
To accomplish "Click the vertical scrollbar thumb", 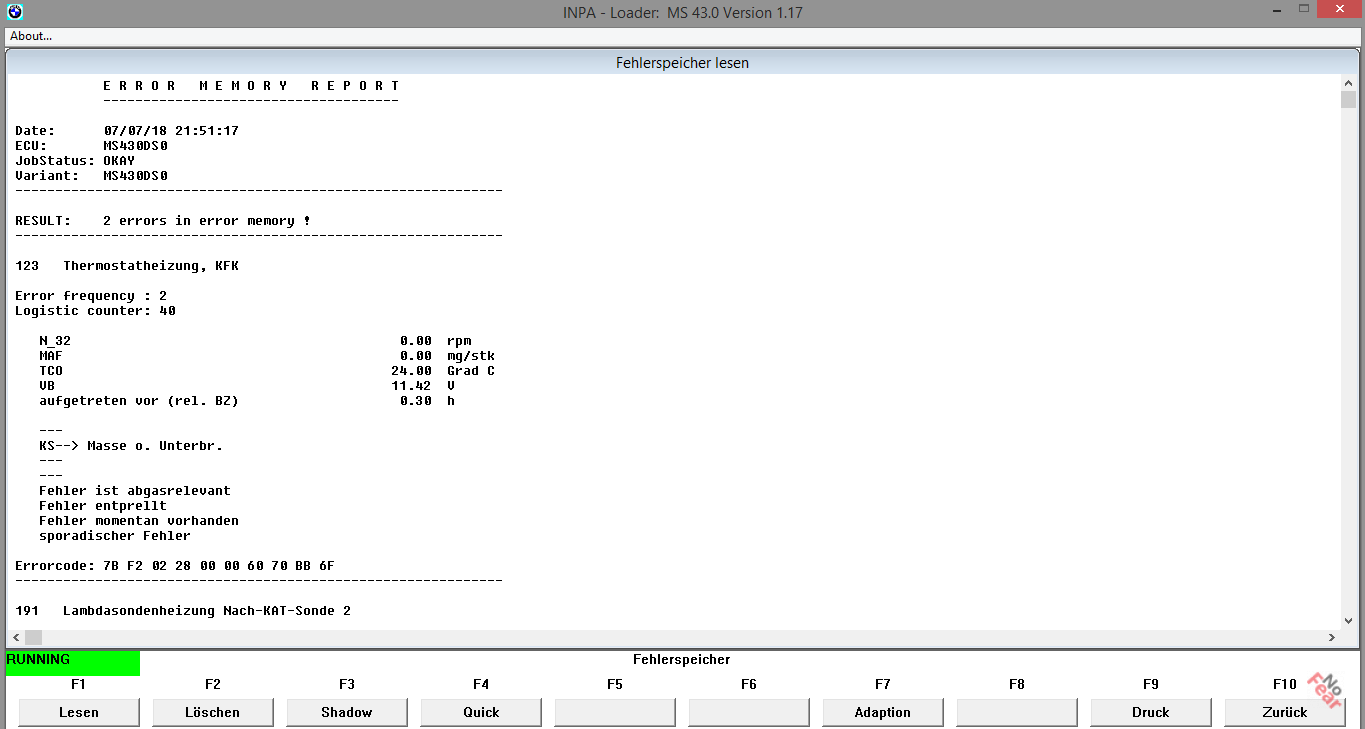I will click(x=1348, y=99).
